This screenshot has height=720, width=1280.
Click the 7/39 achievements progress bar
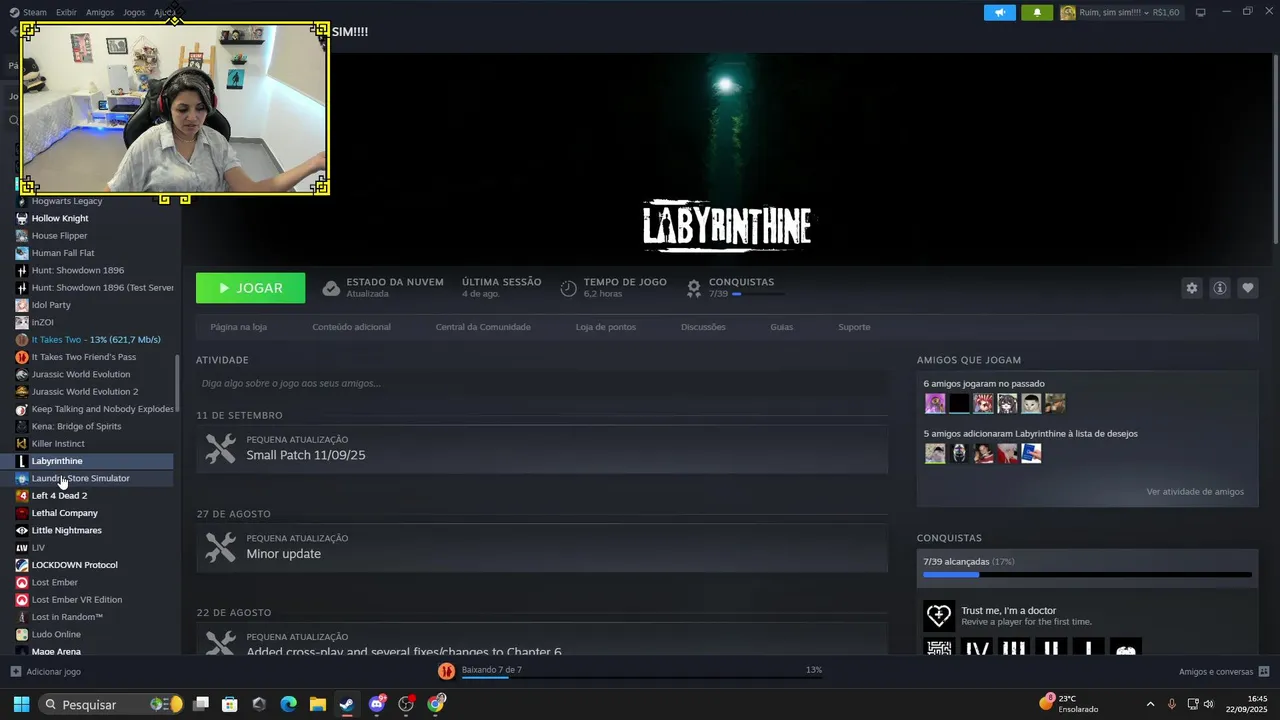coord(1087,575)
